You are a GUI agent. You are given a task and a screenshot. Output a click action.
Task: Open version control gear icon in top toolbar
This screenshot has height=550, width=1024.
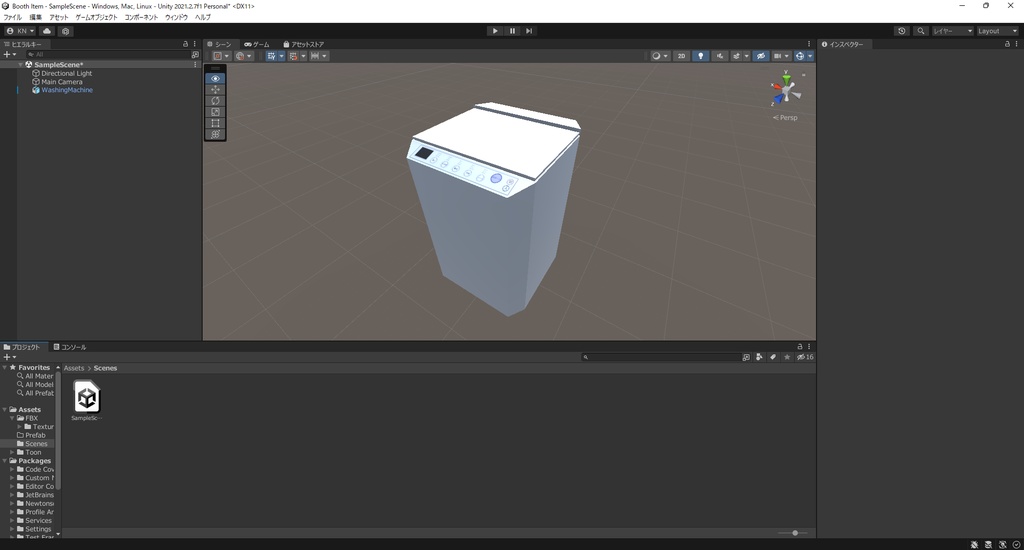[x=65, y=31]
